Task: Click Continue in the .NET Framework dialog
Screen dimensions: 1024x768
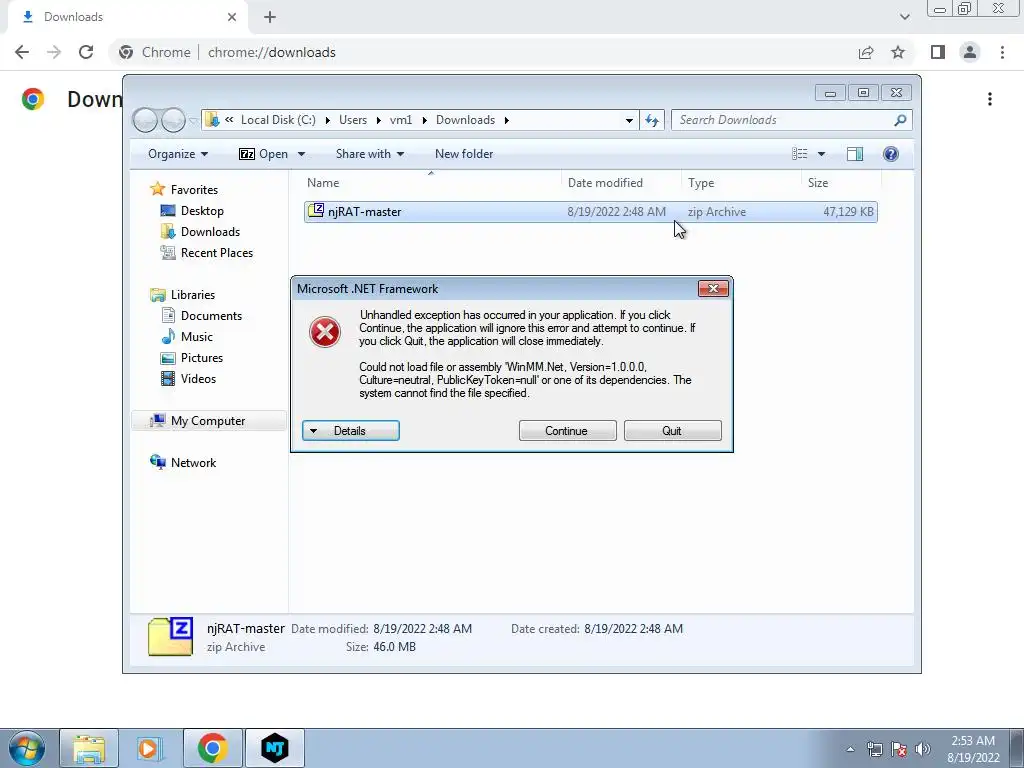Action: pyautogui.click(x=567, y=430)
